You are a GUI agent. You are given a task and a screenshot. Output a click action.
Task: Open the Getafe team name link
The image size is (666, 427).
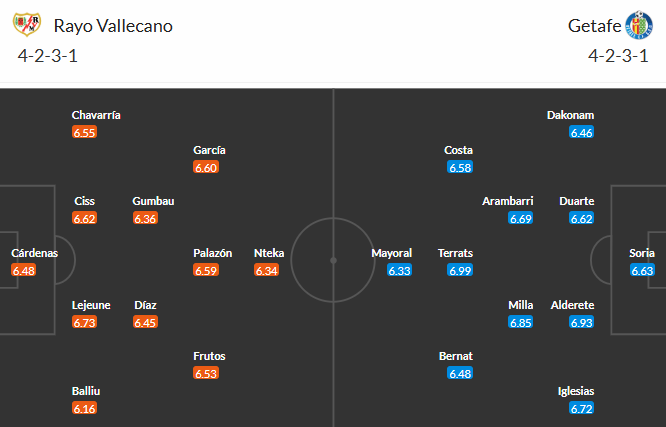[594, 26]
